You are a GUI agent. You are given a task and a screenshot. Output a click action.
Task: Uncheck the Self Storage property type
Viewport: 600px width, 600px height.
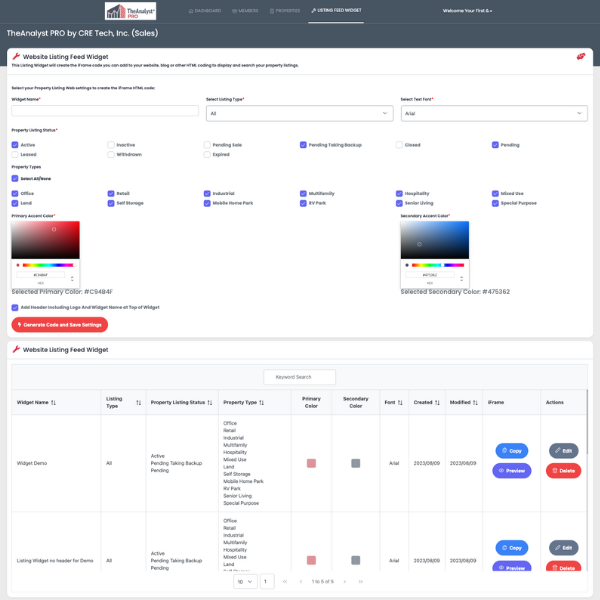pyautogui.click(x=111, y=203)
